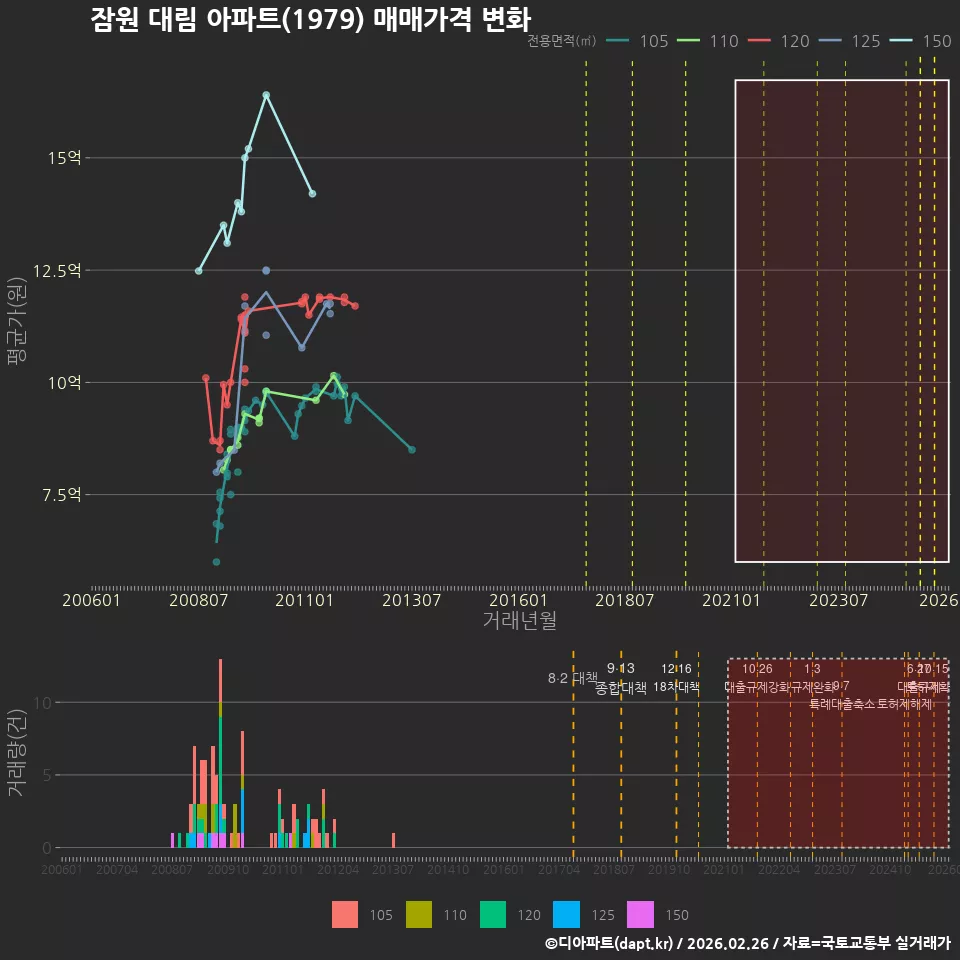960x960 pixels.
Task: Click the 110 green line swatch in top legend
Action: 688,41
